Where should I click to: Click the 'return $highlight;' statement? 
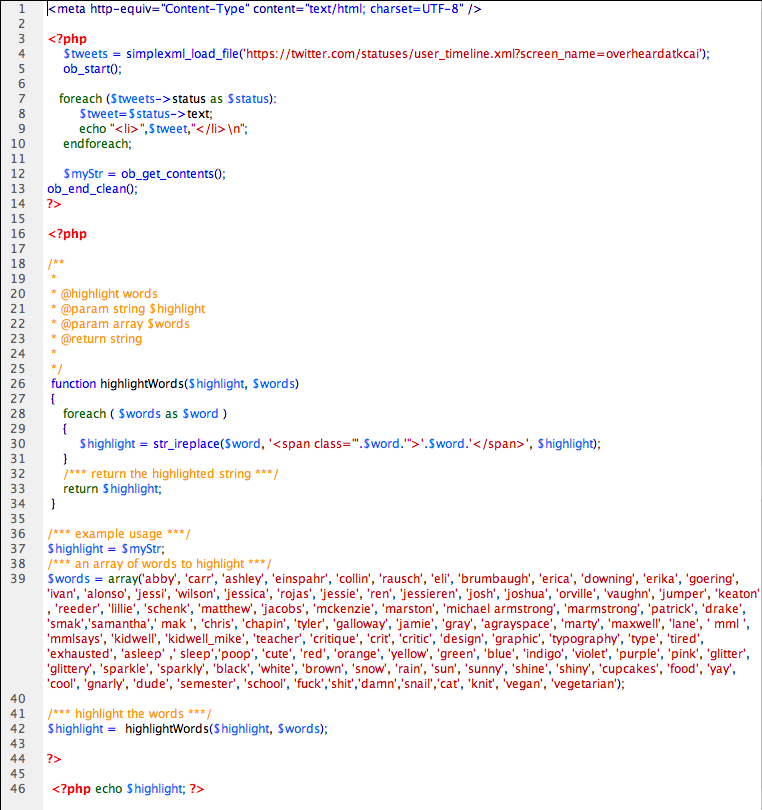tap(112, 489)
